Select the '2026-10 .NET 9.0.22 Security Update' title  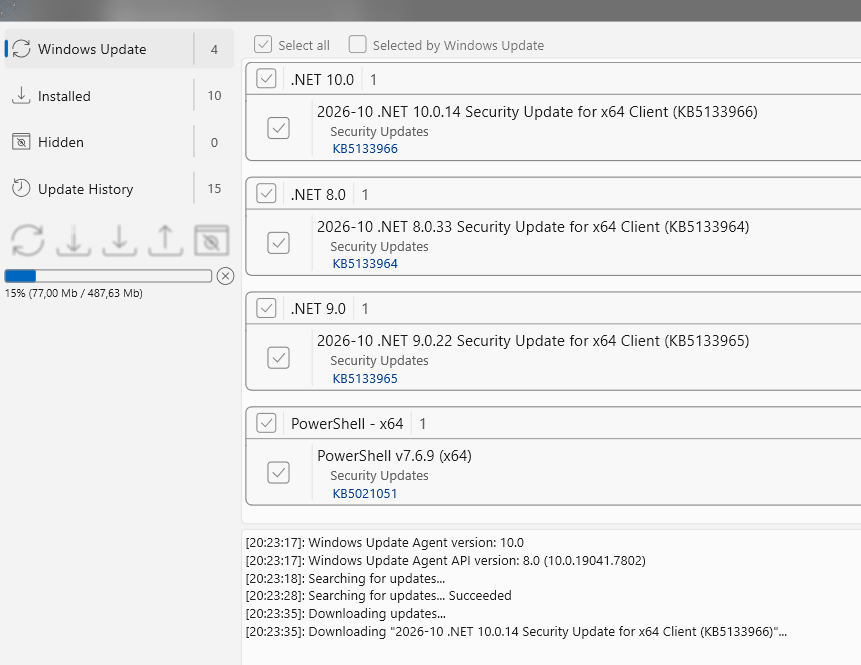(533, 340)
